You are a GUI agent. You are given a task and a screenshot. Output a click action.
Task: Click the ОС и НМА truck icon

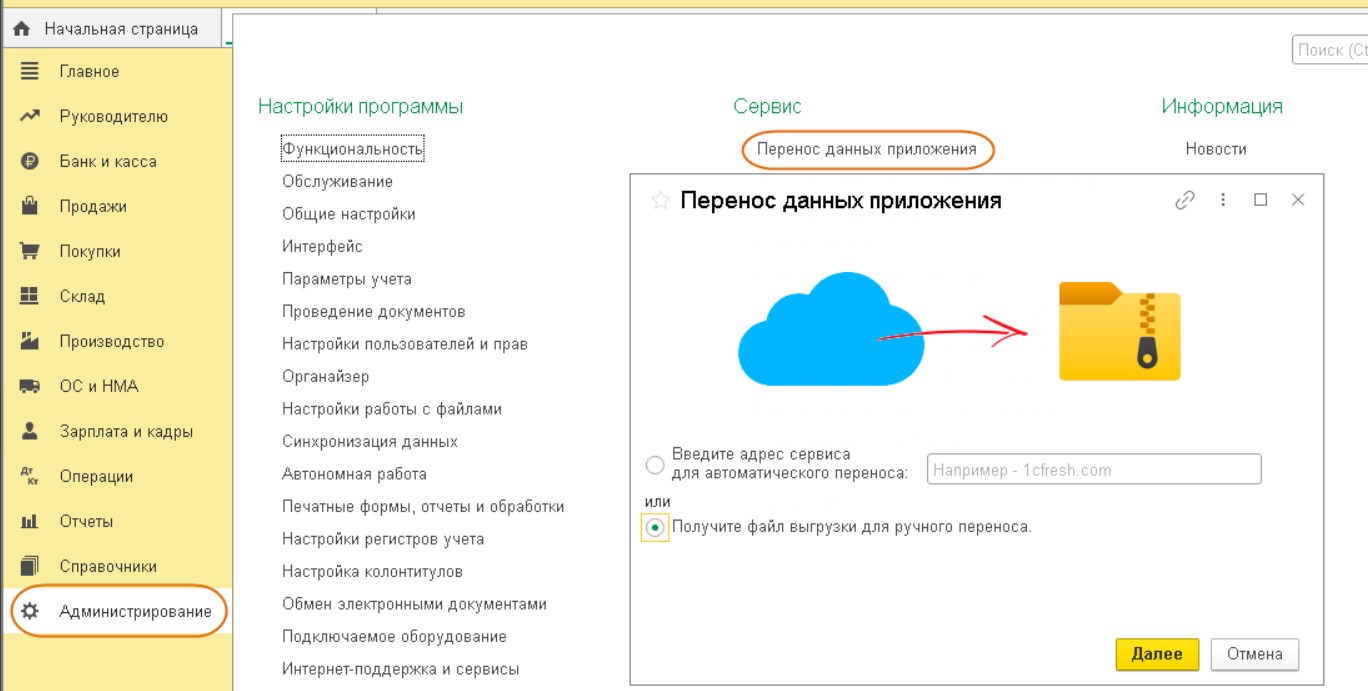[29, 386]
